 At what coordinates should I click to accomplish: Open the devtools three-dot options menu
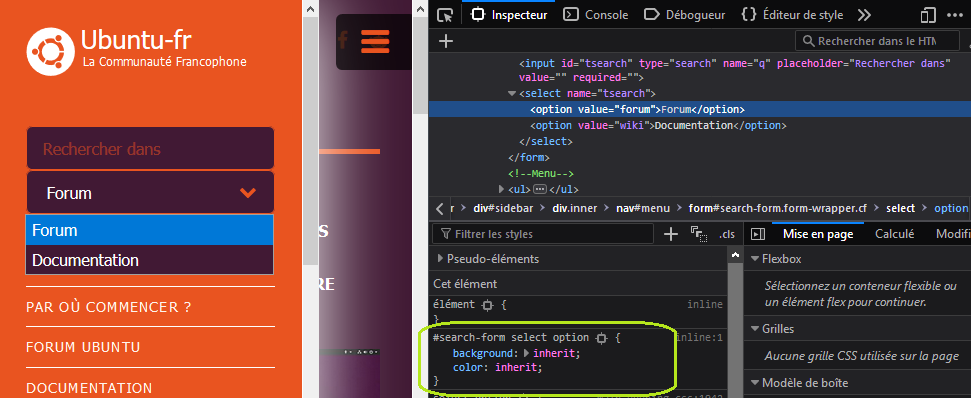coord(956,15)
